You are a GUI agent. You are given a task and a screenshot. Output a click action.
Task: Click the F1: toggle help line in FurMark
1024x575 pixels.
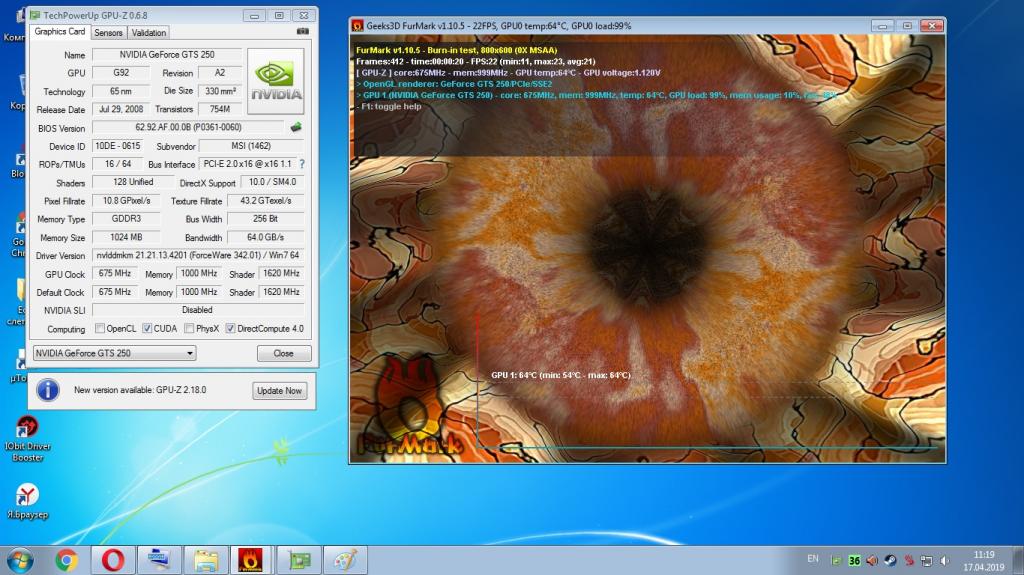pyautogui.click(x=389, y=107)
